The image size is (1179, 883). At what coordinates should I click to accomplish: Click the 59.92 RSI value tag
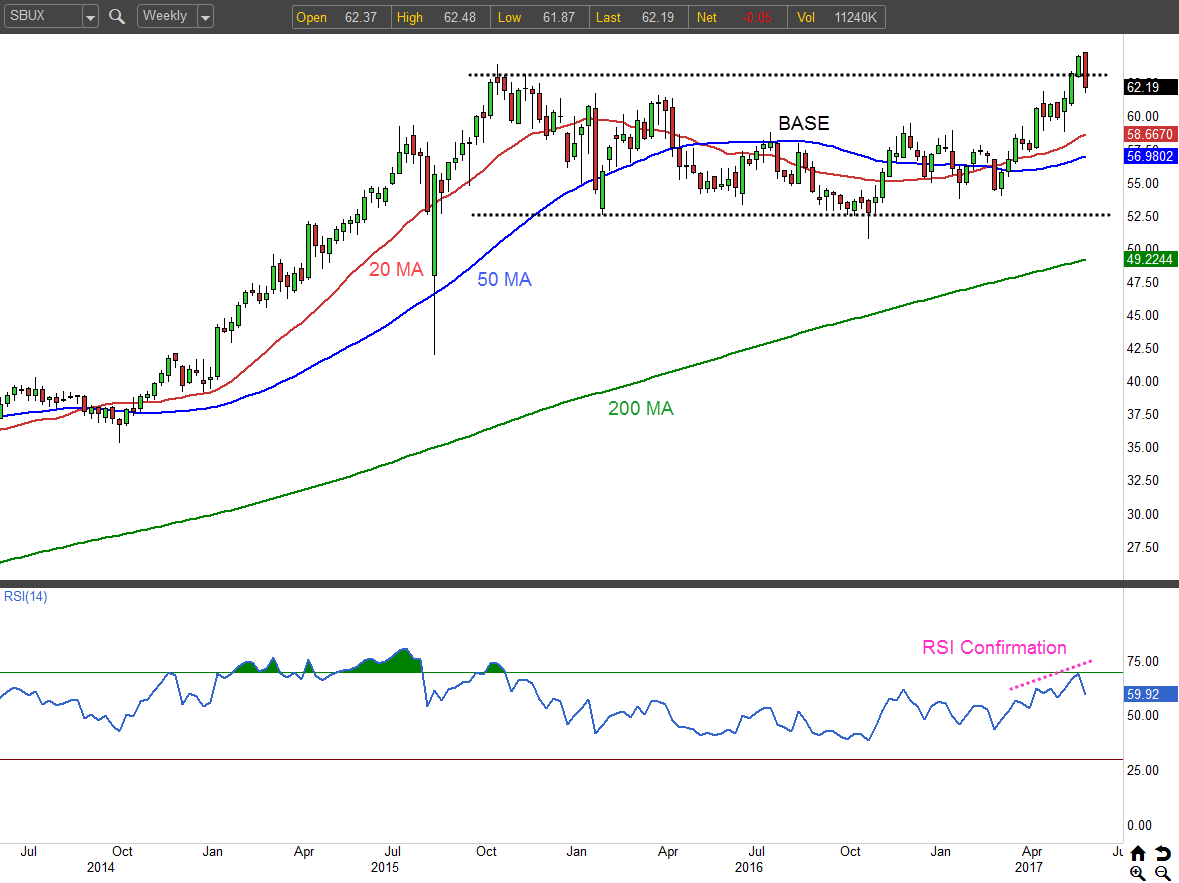pos(1150,694)
